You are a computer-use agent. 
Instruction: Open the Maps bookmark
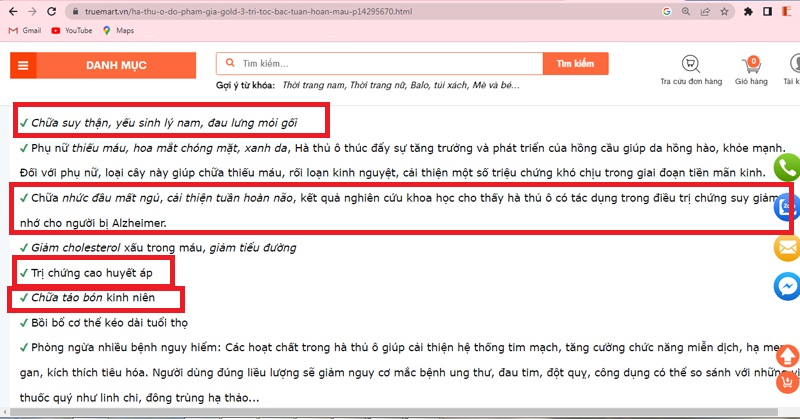(118, 31)
